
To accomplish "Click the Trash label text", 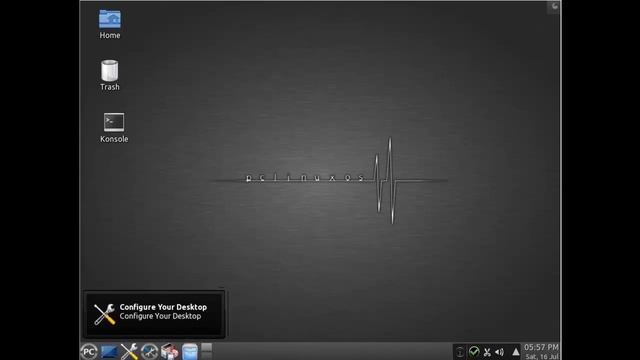I will (x=110, y=87).
